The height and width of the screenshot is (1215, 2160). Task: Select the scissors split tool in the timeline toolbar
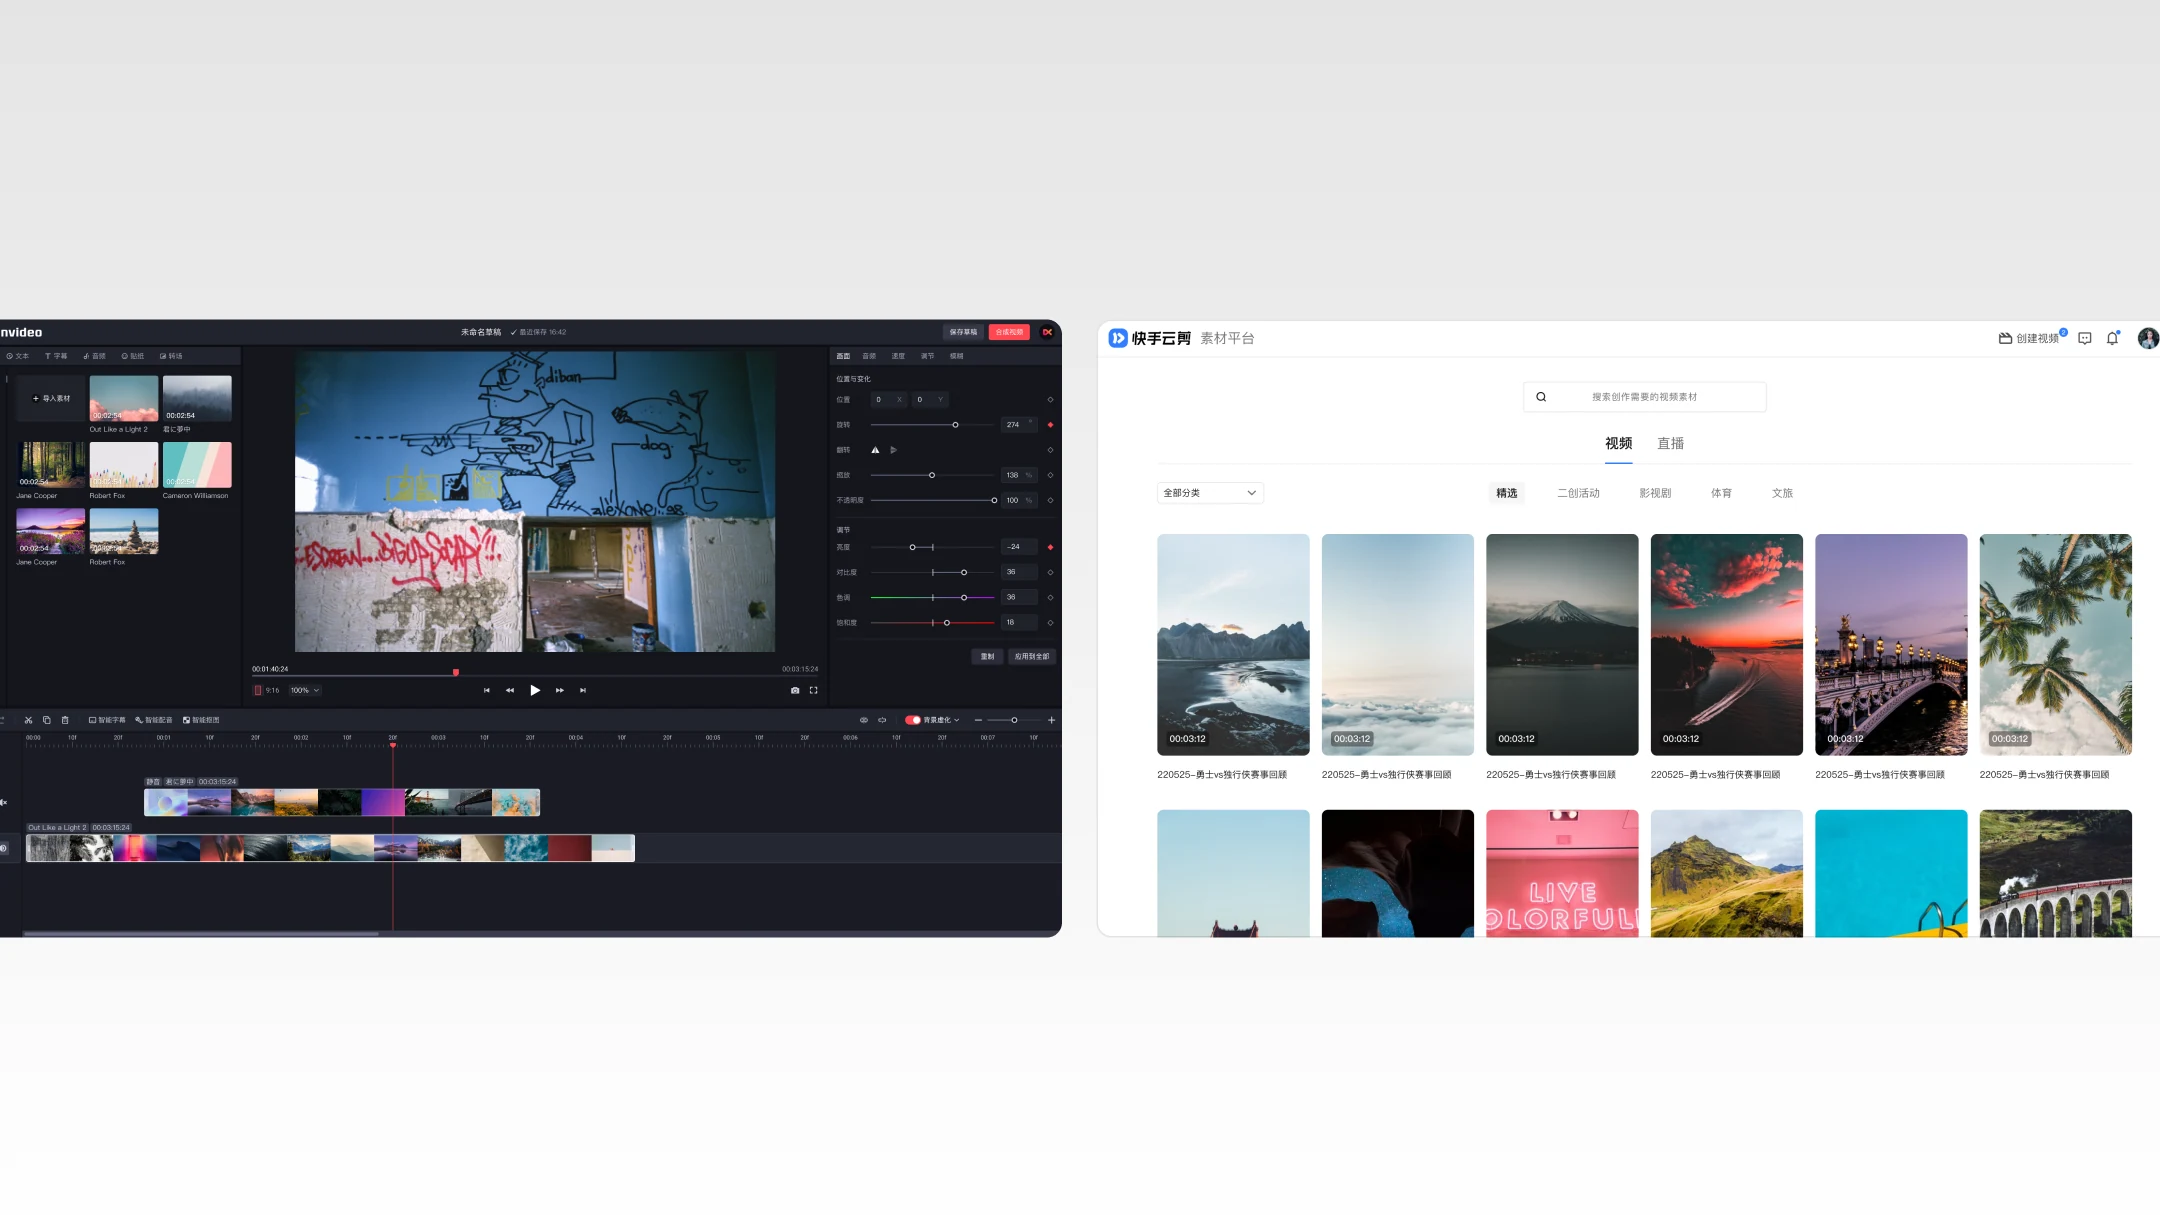pyautogui.click(x=28, y=720)
